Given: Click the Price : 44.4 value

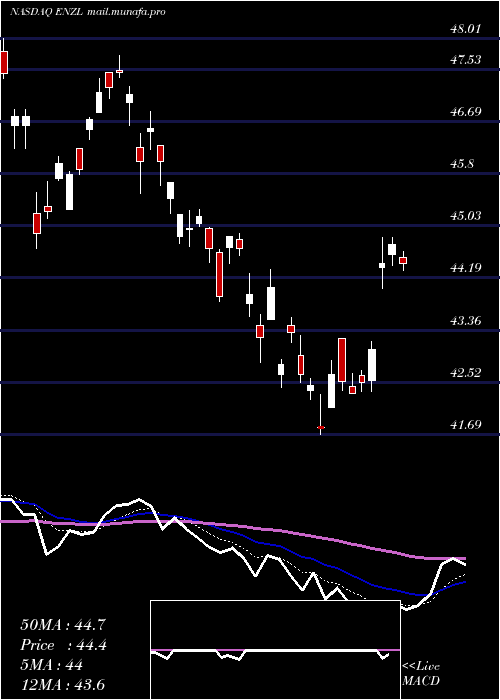Looking at the screenshot, I should tap(63, 645).
